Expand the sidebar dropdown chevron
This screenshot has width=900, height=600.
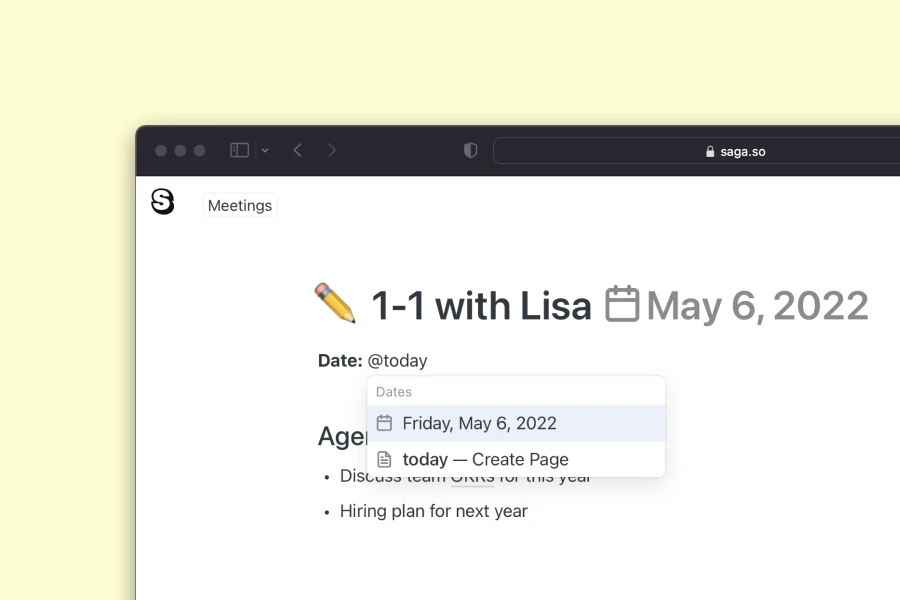[265, 150]
